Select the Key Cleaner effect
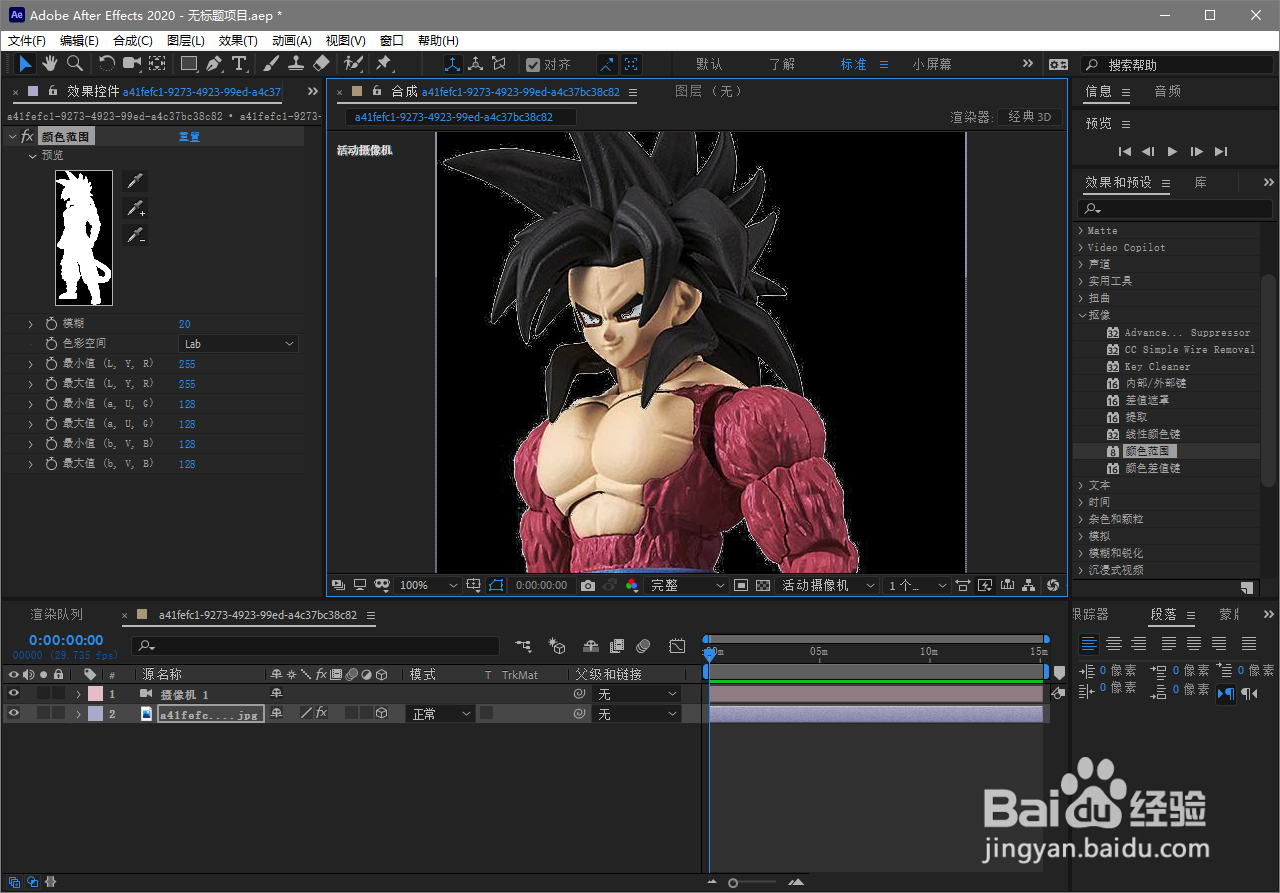Screen dimensions: 1280x893 coord(1157,366)
